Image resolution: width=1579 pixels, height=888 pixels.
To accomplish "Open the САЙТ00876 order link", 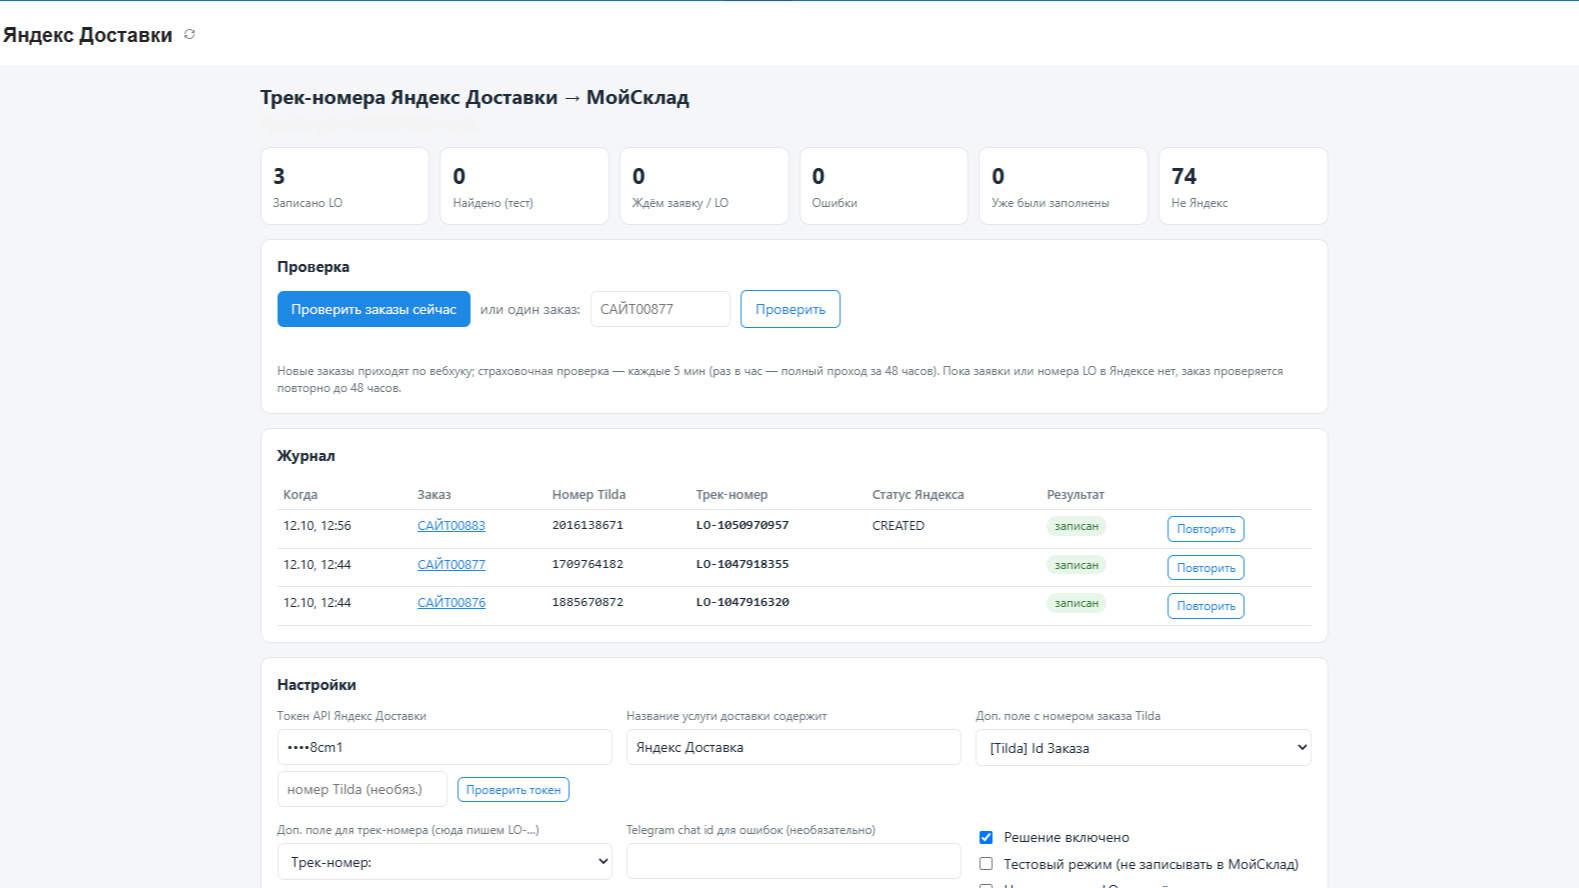I will [x=451, y=603].
